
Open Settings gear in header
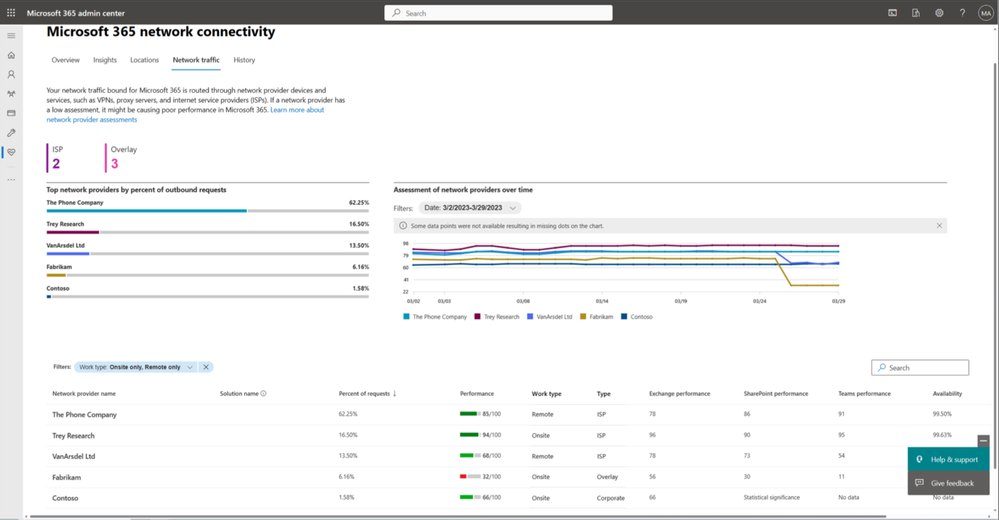coord(939,13)
